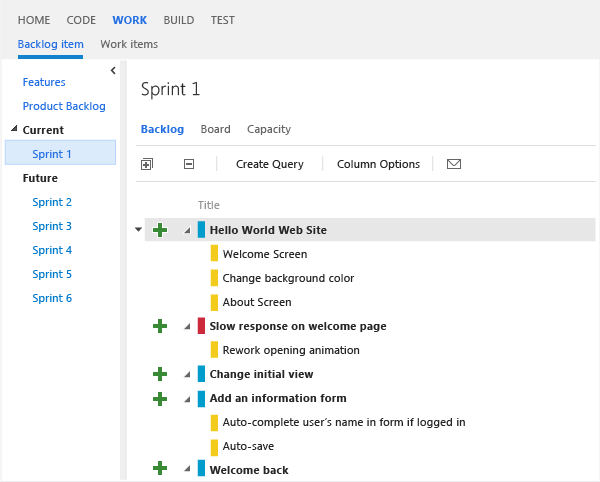Switch to the Capacity view
600x482 pixels.
(269, 129)
